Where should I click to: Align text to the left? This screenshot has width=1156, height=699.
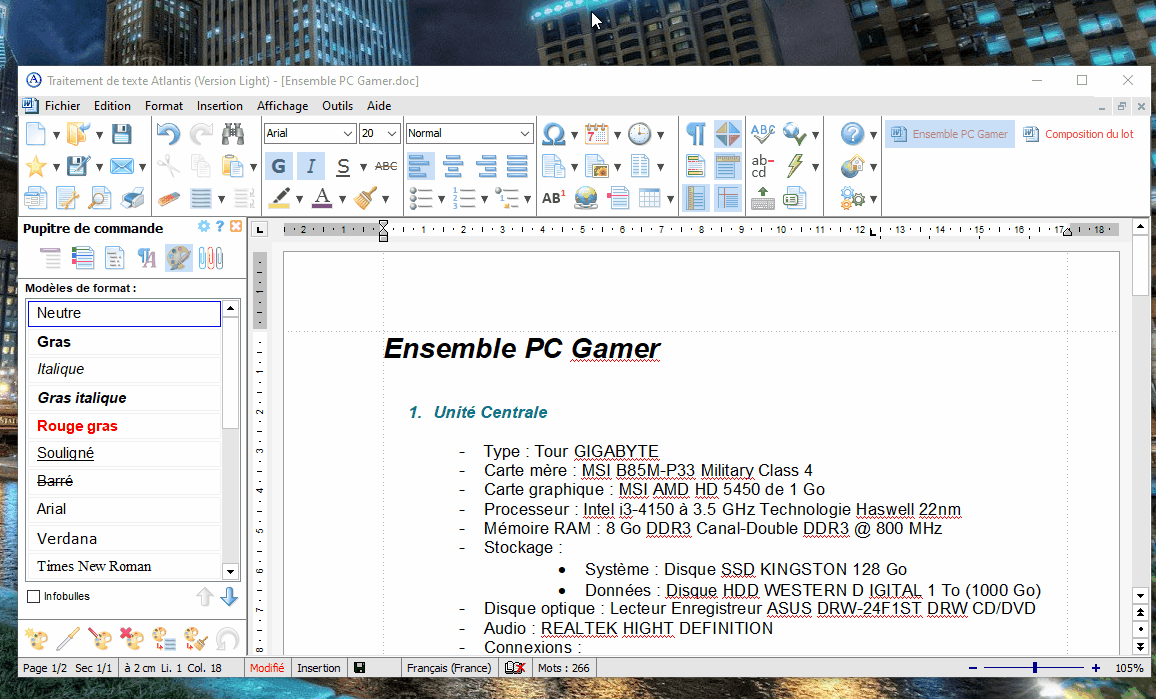pos(419,166)
